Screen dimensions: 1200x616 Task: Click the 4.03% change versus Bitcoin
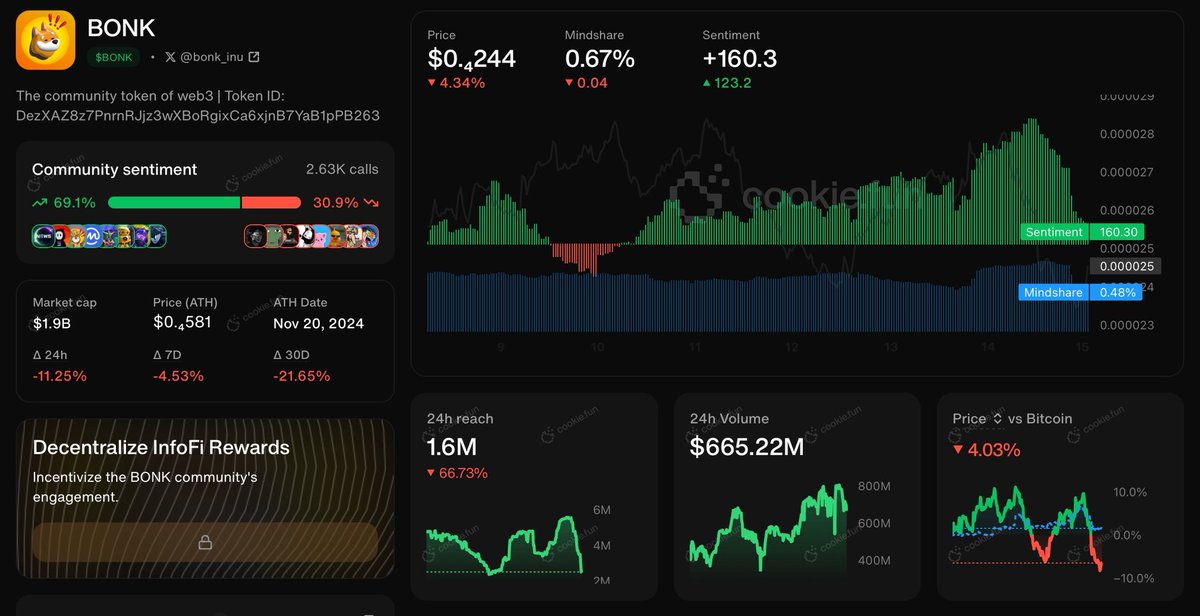click(x=987, y=450)
